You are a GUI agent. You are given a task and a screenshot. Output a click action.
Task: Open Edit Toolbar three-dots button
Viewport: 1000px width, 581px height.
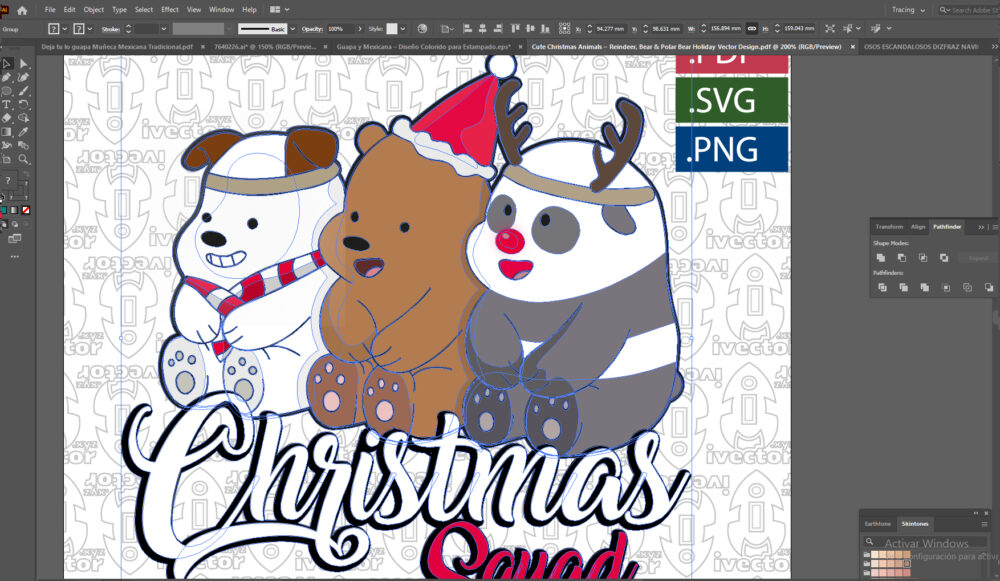pyautogui.click(x=15, y=256)
